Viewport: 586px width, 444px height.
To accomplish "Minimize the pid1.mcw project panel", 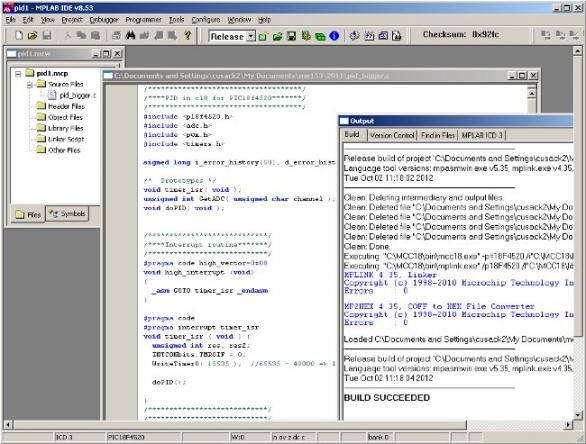I will point(96,54).
